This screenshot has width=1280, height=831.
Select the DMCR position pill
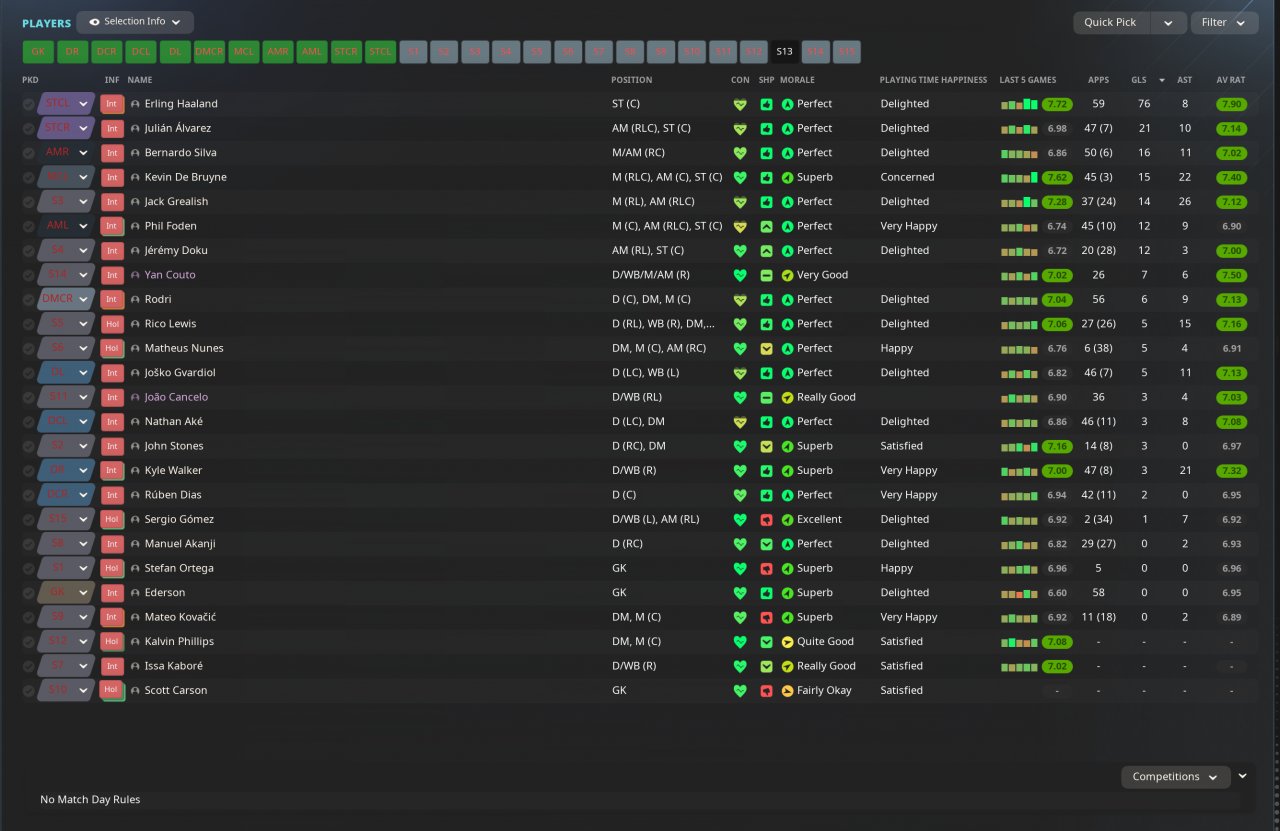click(209, 52)
